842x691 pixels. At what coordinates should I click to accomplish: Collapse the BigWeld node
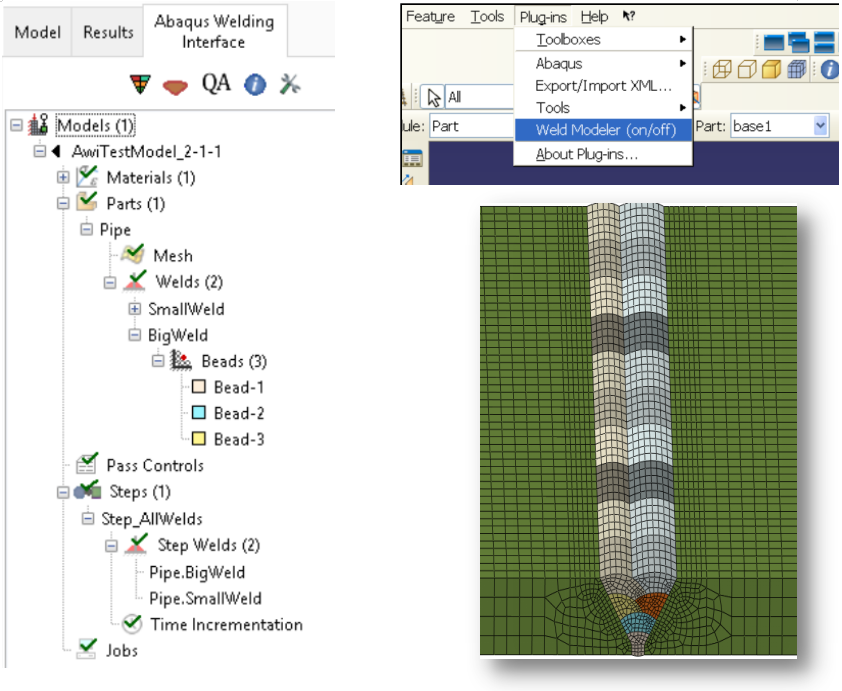tap(134, 335)
